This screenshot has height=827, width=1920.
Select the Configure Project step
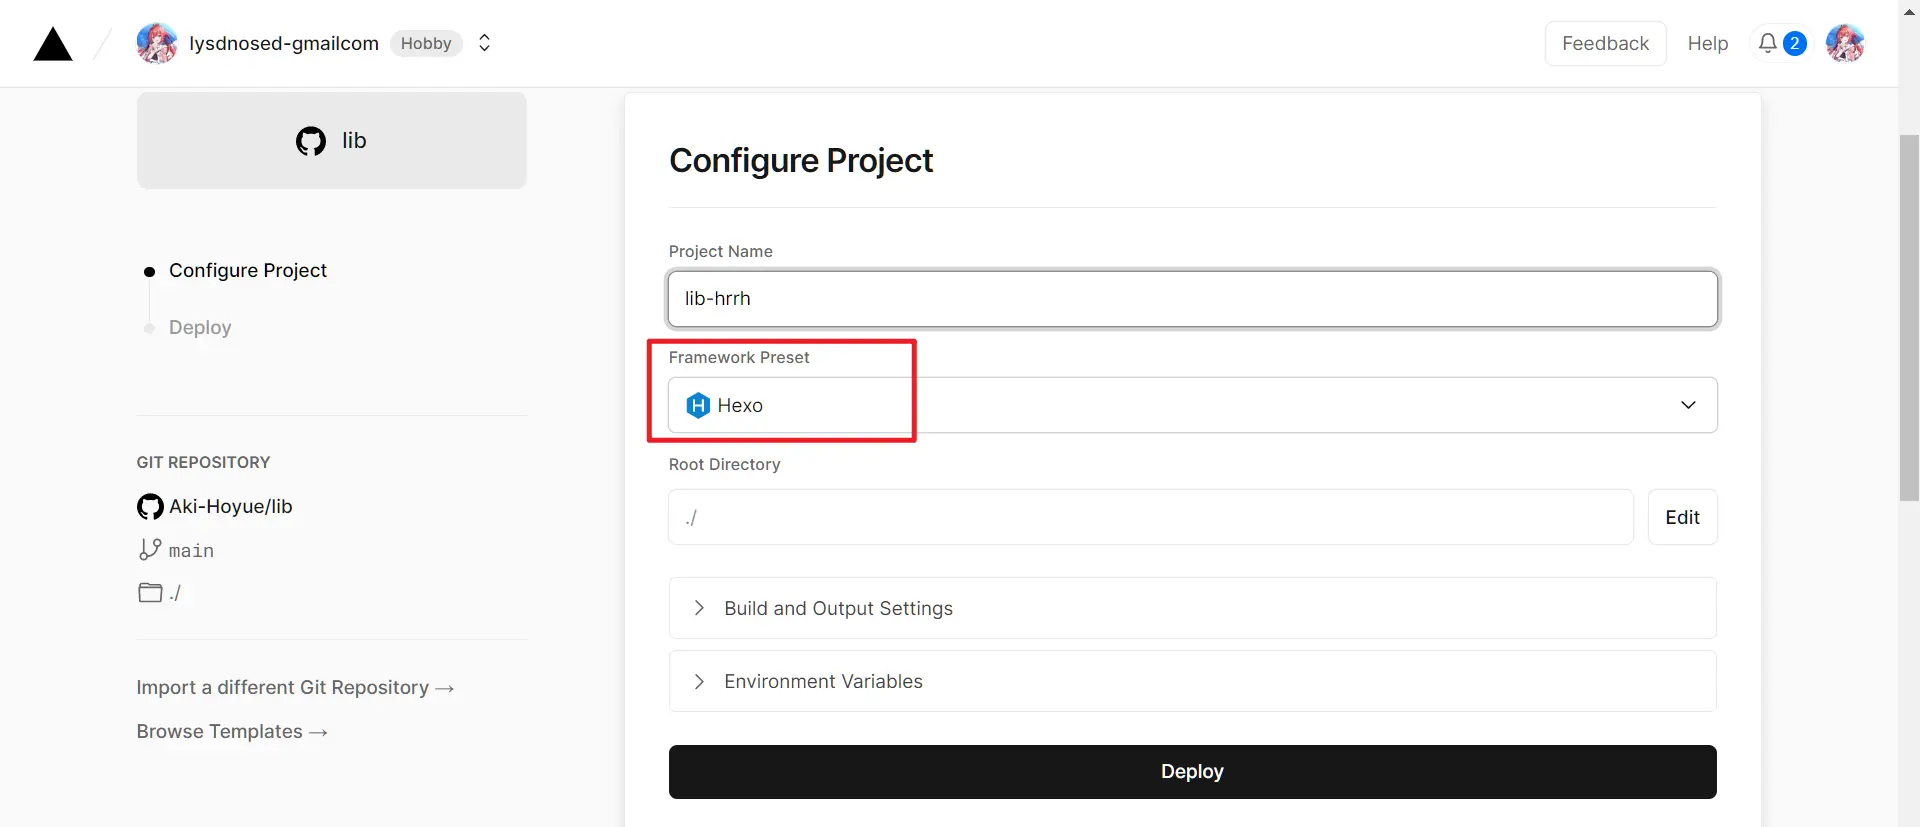click(248, 270)
